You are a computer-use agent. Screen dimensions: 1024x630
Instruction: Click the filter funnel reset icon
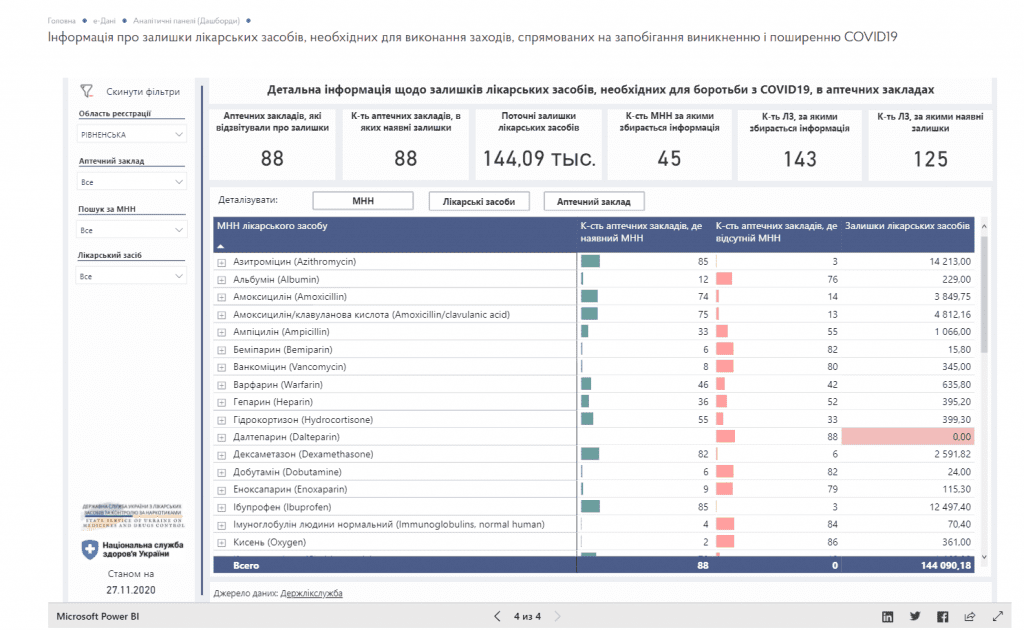[x=87, y=91]
